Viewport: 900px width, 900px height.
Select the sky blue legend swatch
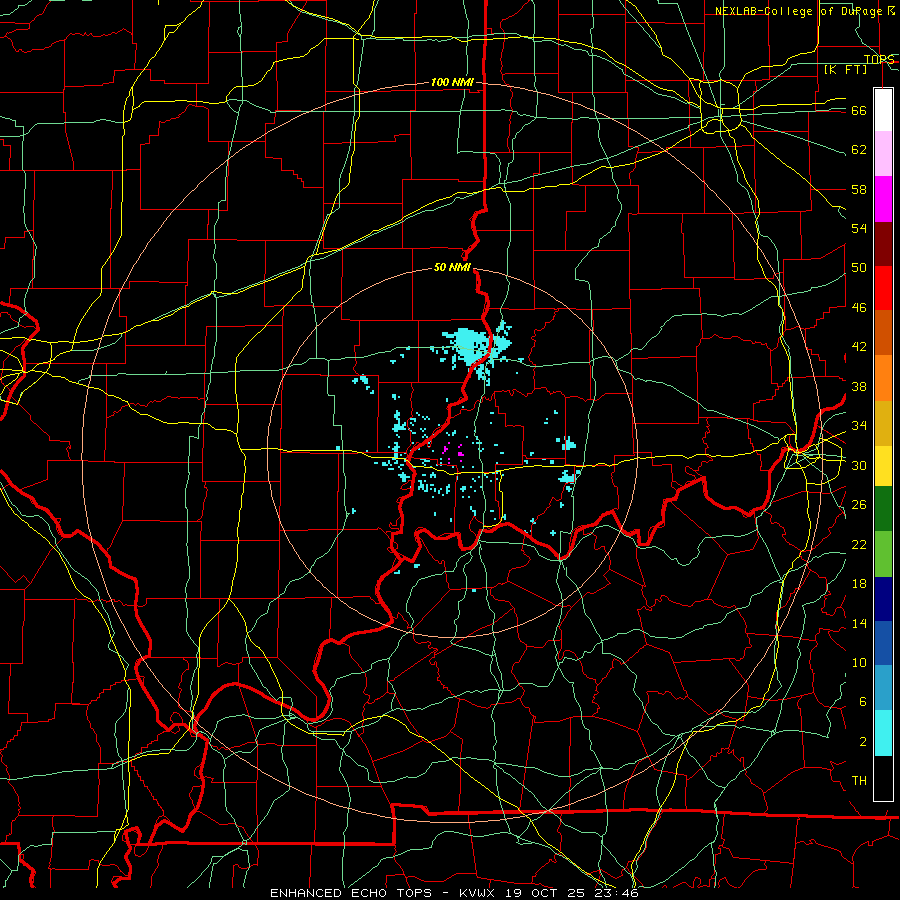coord(883,688)
